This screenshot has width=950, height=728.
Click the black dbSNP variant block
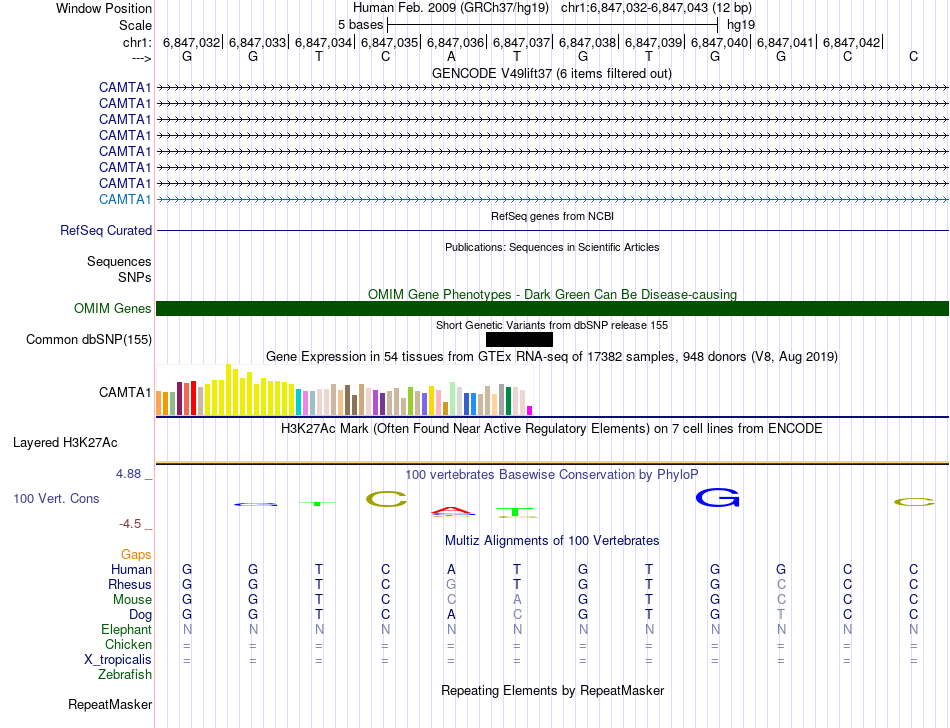(519, 339)
